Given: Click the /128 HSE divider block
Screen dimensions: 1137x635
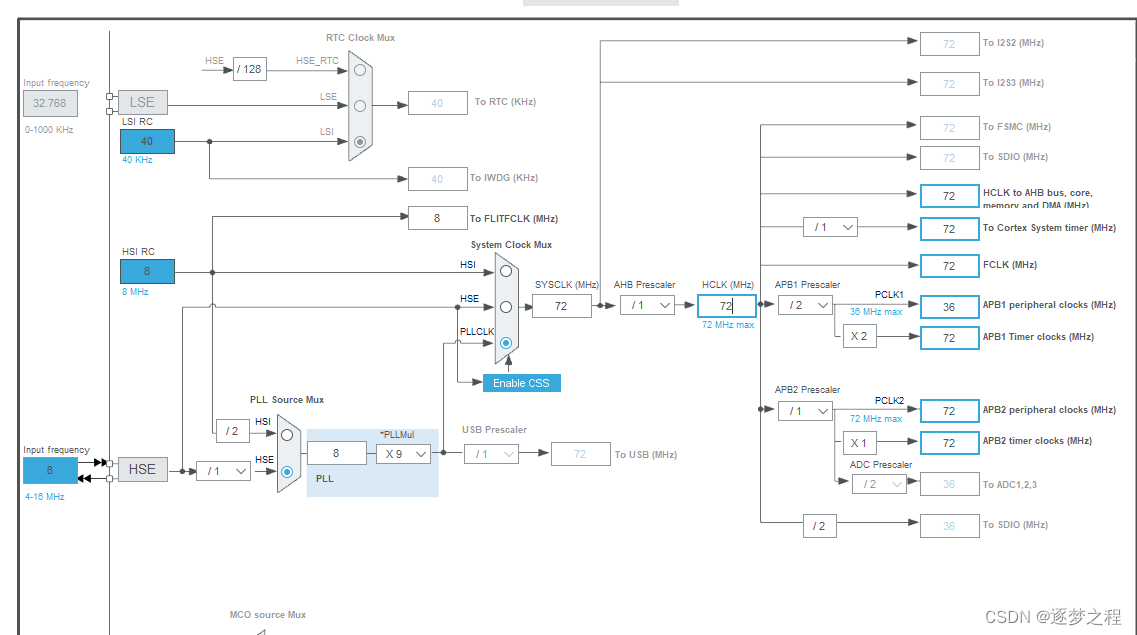Looking at the screenshot, I should tap(249, 69).
